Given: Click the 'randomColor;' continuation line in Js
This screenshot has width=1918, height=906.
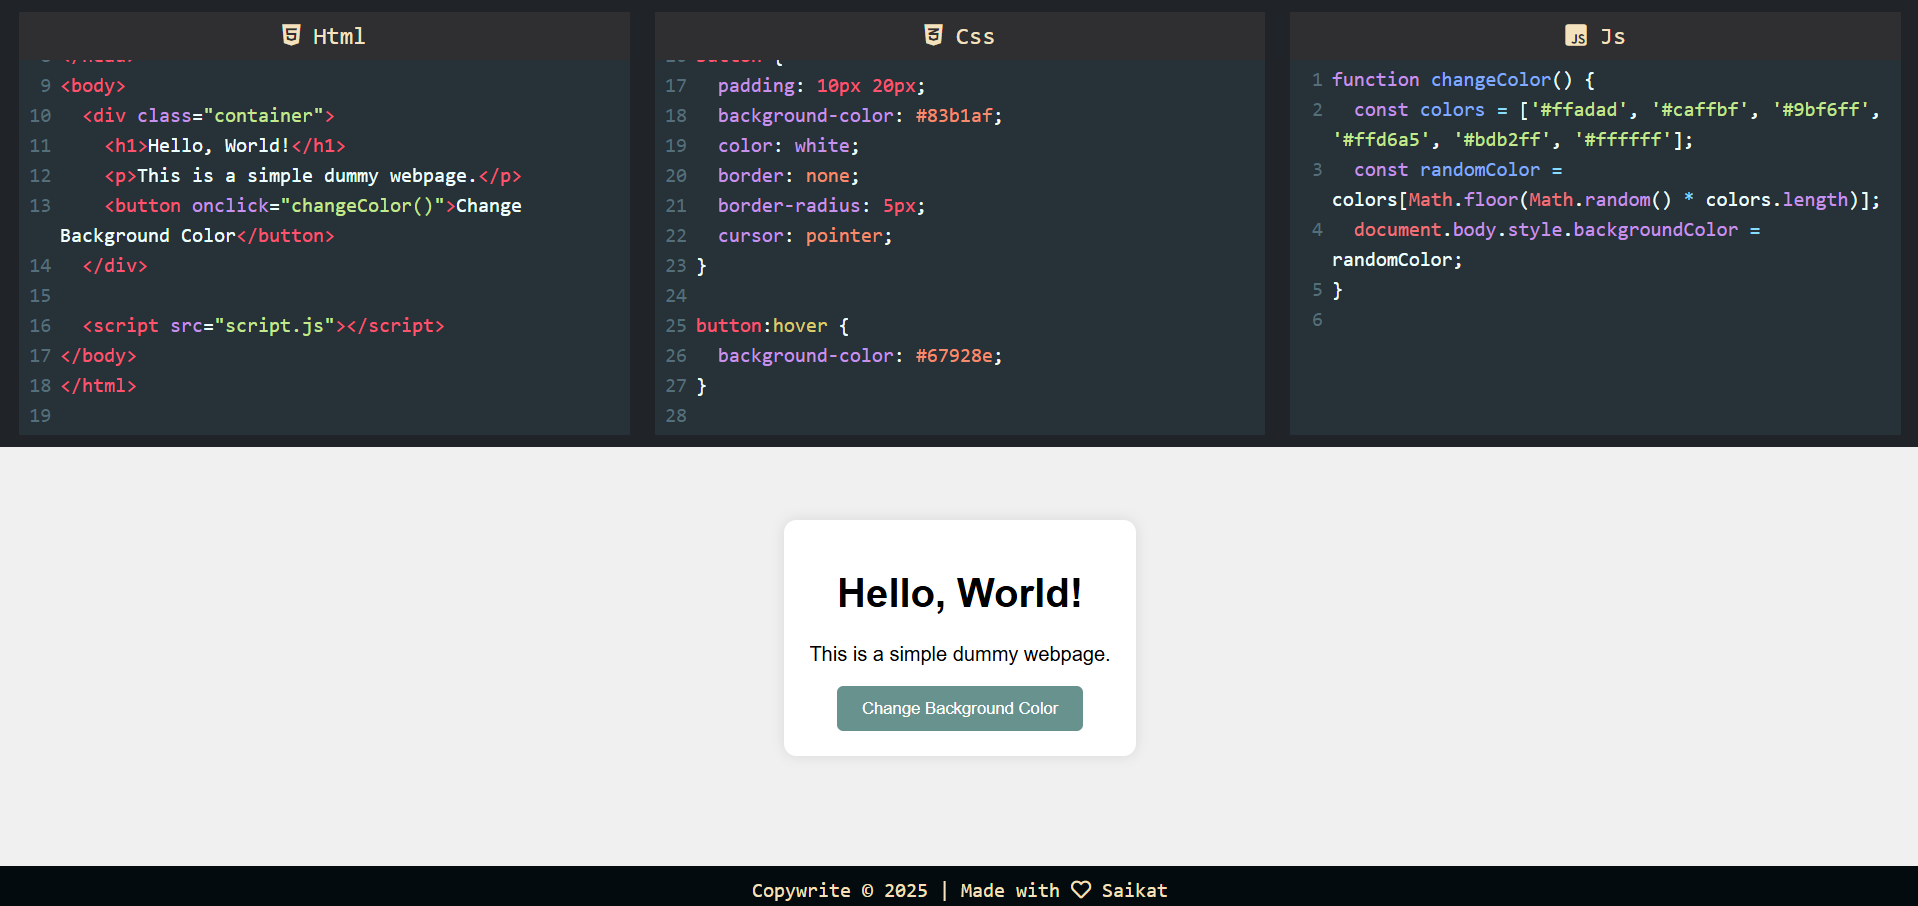Looking at the screenshot, I should tap(1397, 260).
